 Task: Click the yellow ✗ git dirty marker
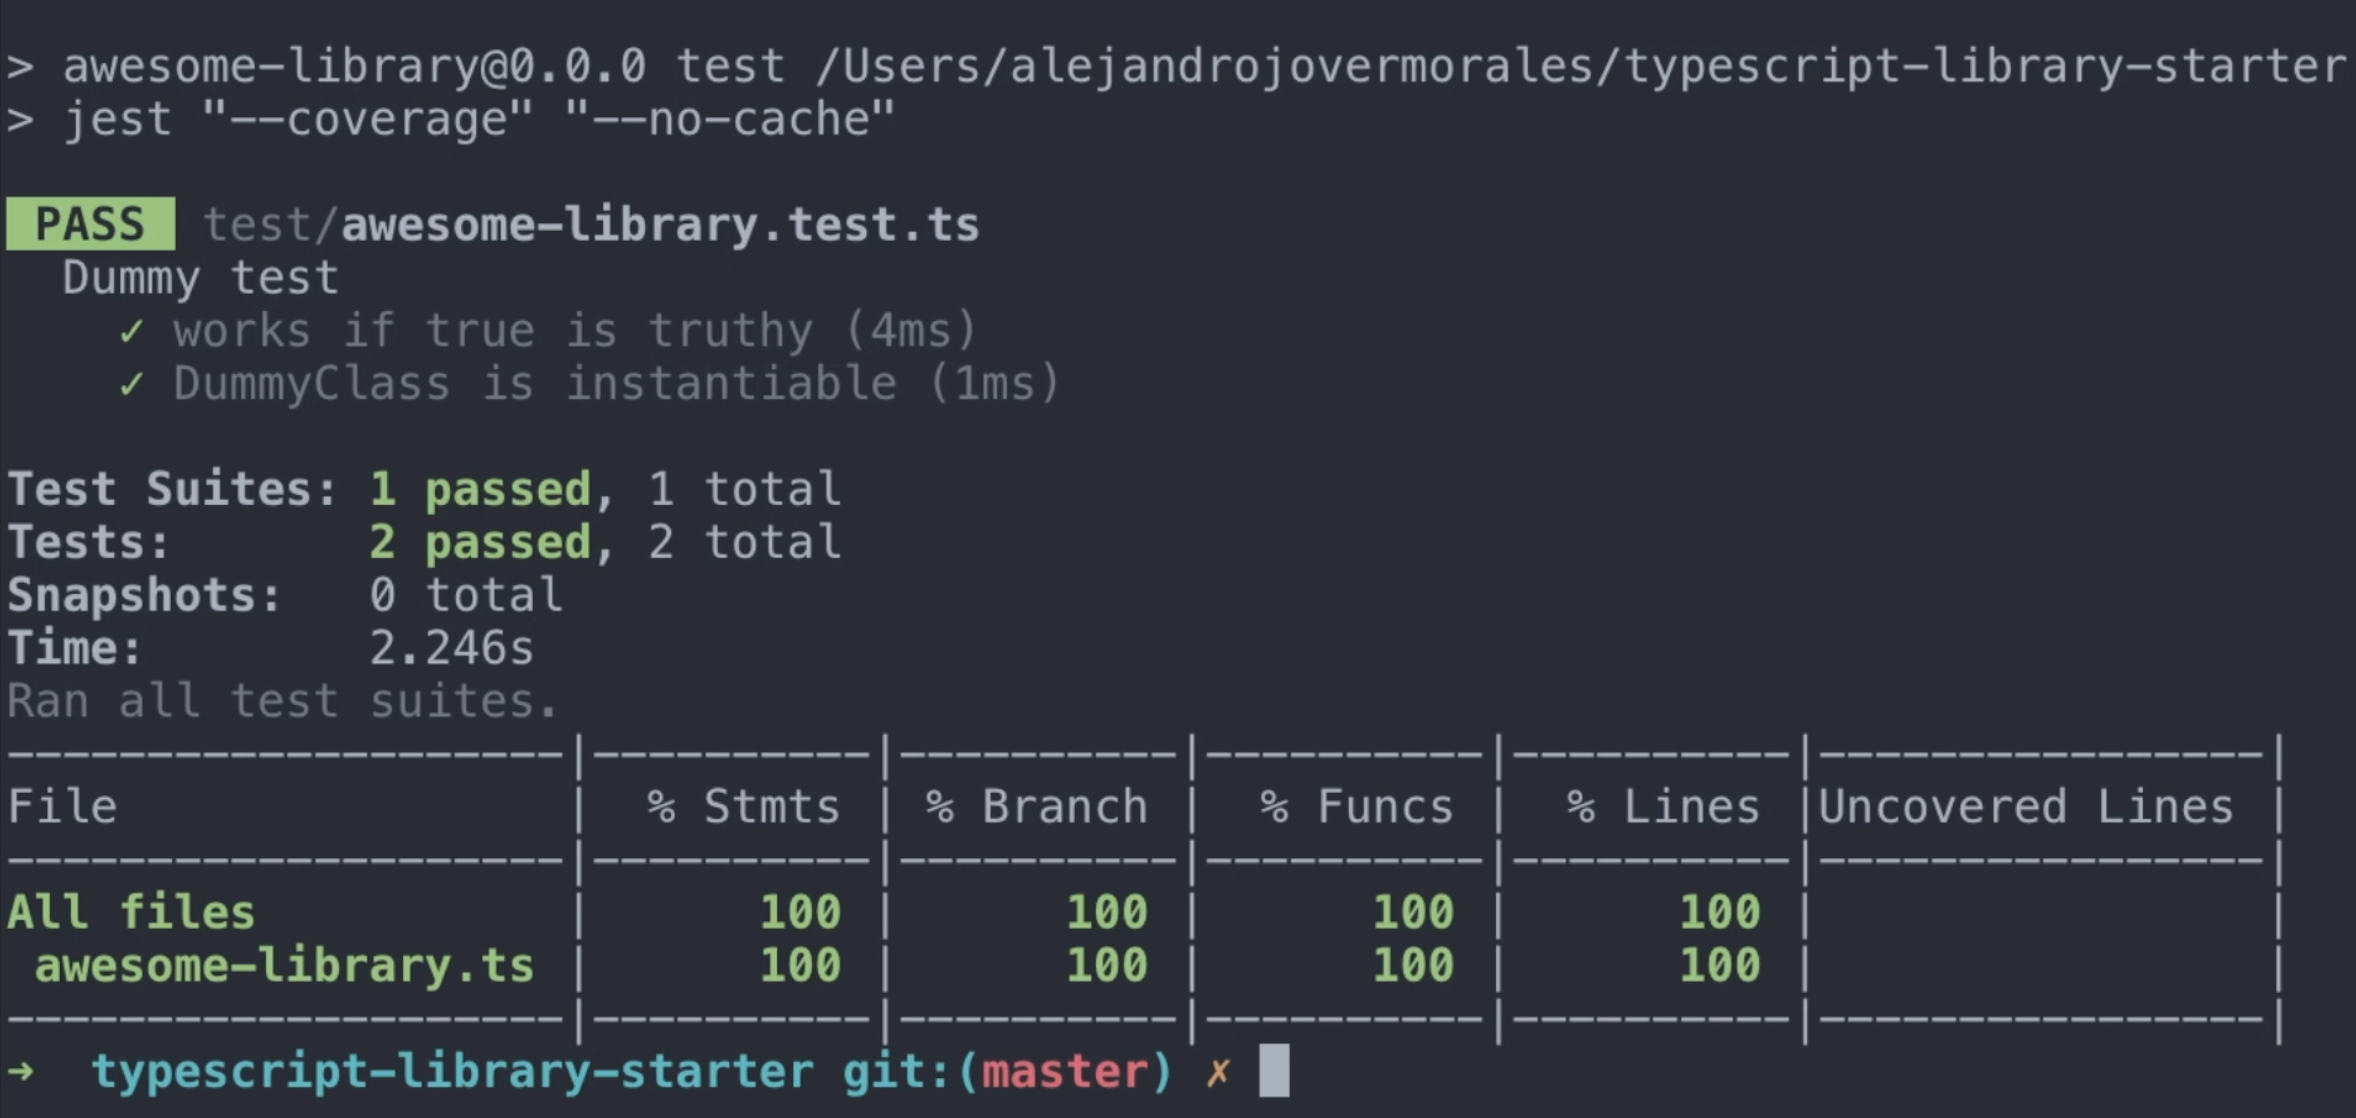coord(1217,1072)
